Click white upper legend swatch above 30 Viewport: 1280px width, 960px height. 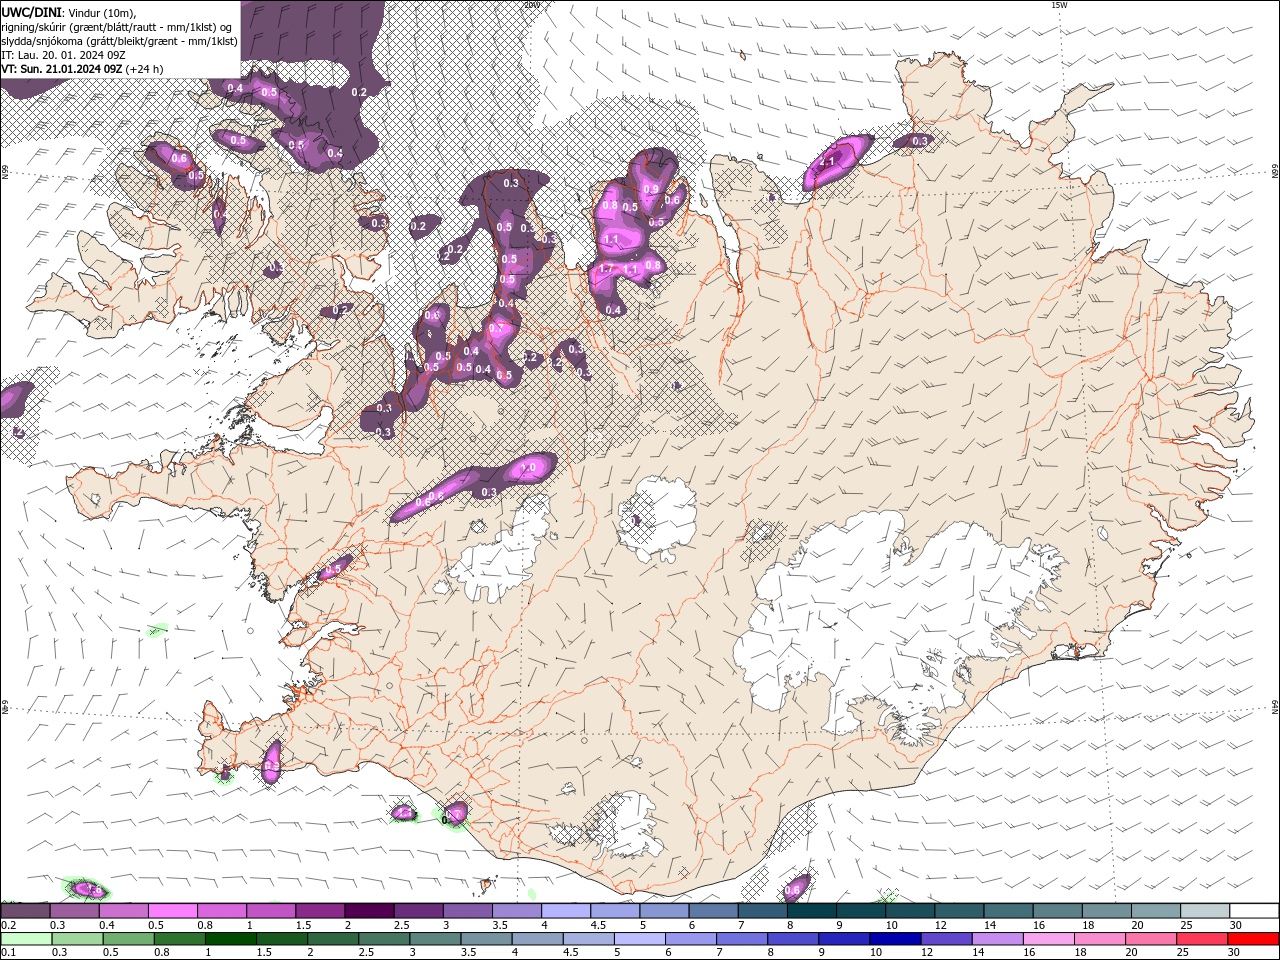pos(1254,911)
